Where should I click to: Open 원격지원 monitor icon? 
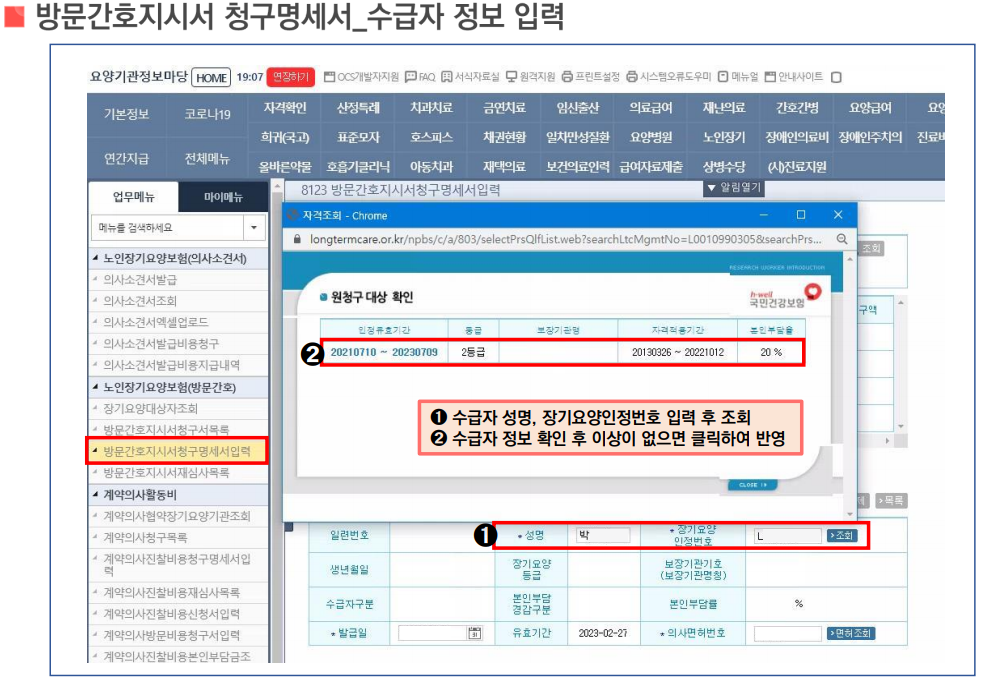[511, 77]
